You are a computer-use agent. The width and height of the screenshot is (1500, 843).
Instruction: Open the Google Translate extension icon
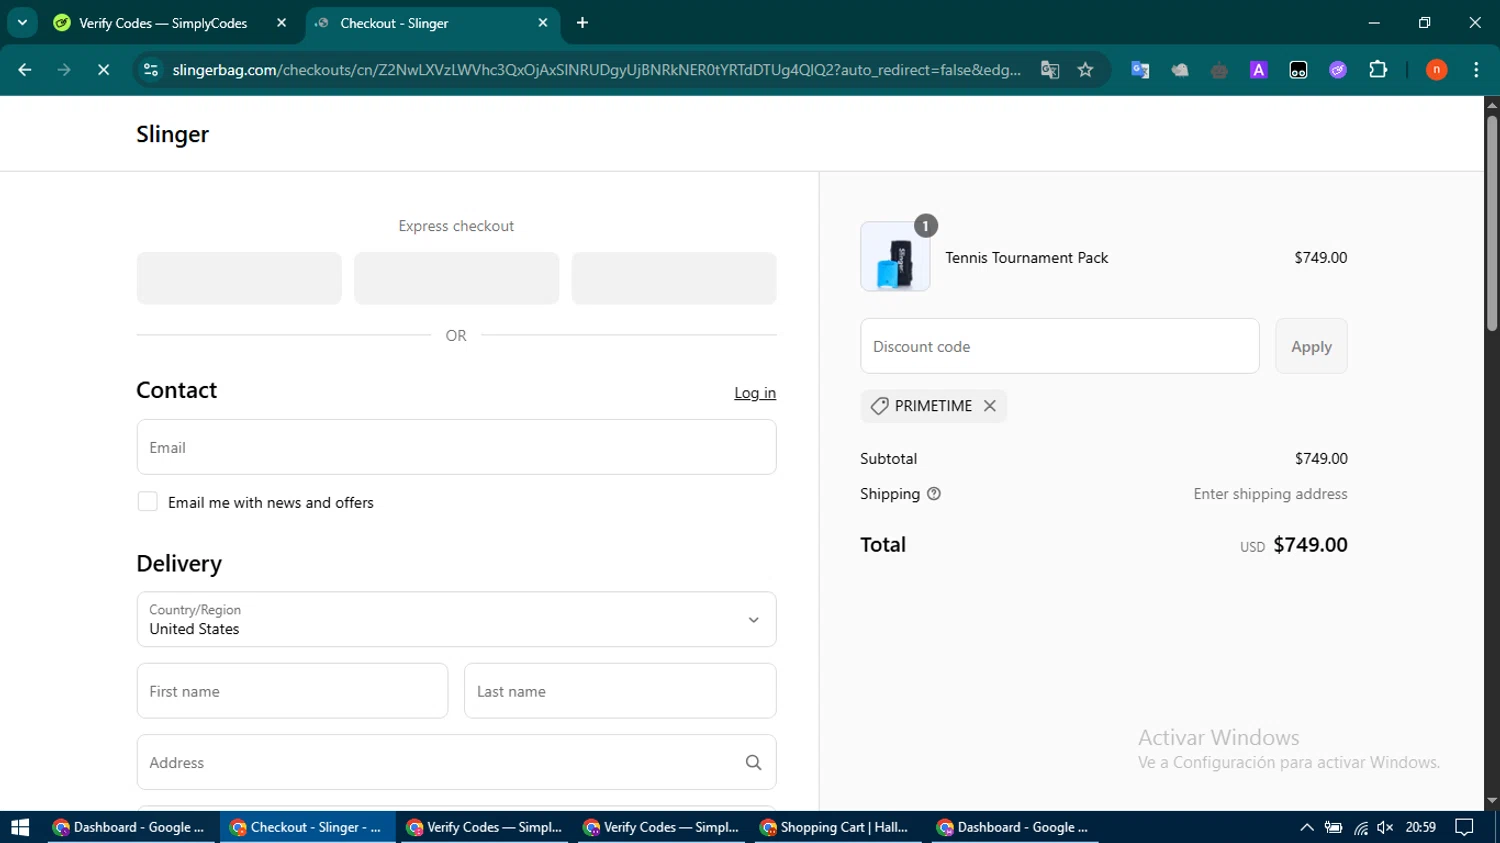tap(1140, 70)
